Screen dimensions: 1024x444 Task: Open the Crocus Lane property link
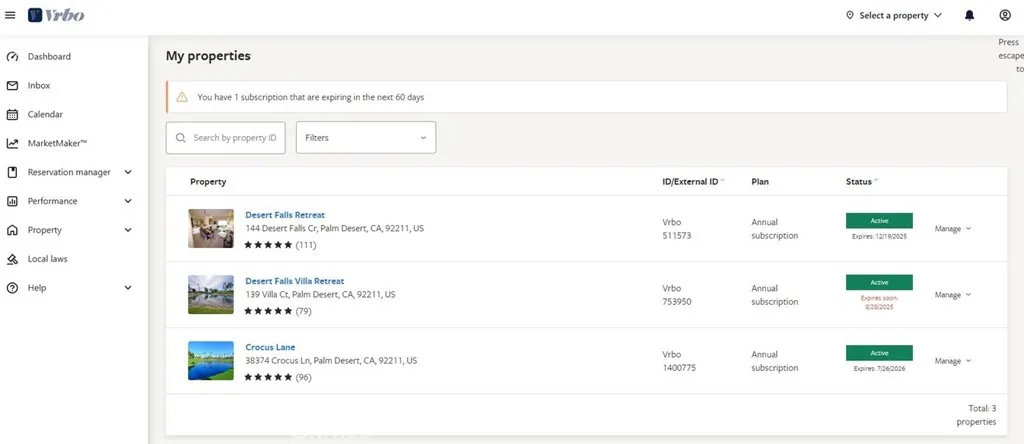pos(270,347)
